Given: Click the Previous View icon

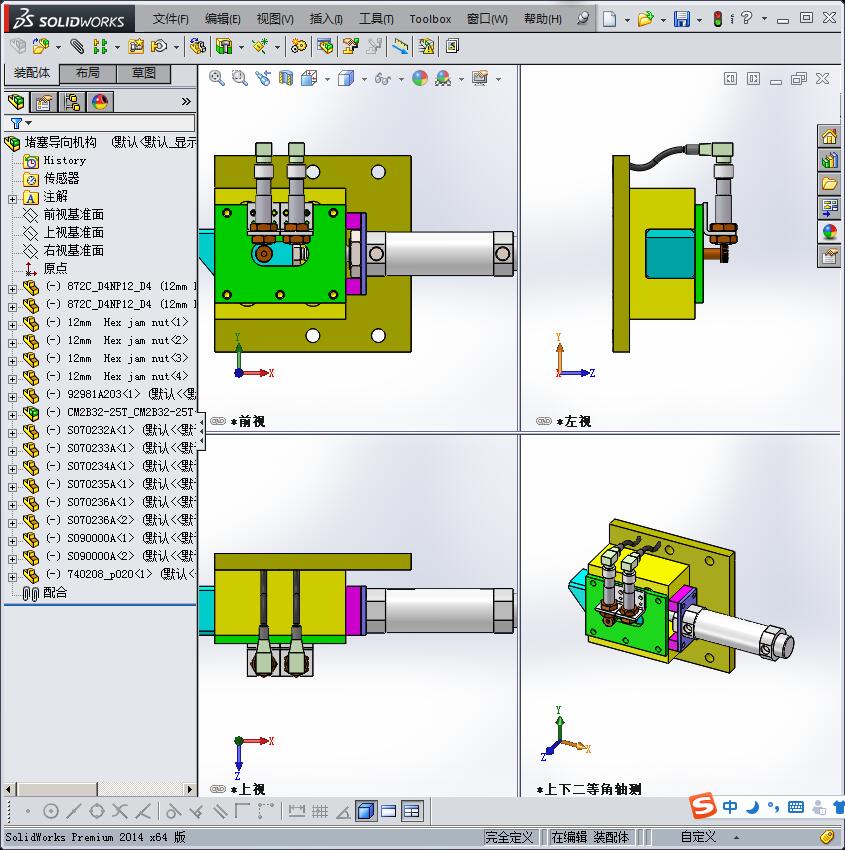Looking at the screenshot, I should coord(263,78).
